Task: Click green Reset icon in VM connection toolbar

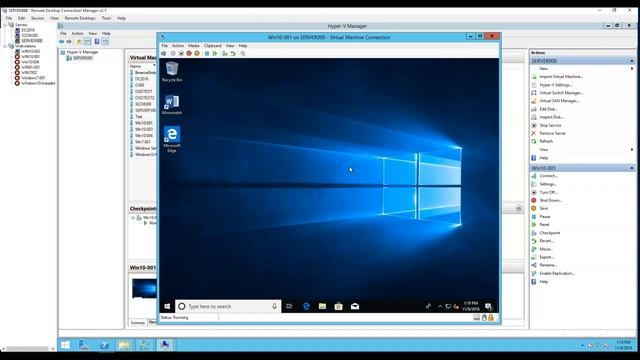Action: click(x=215, y=53)
